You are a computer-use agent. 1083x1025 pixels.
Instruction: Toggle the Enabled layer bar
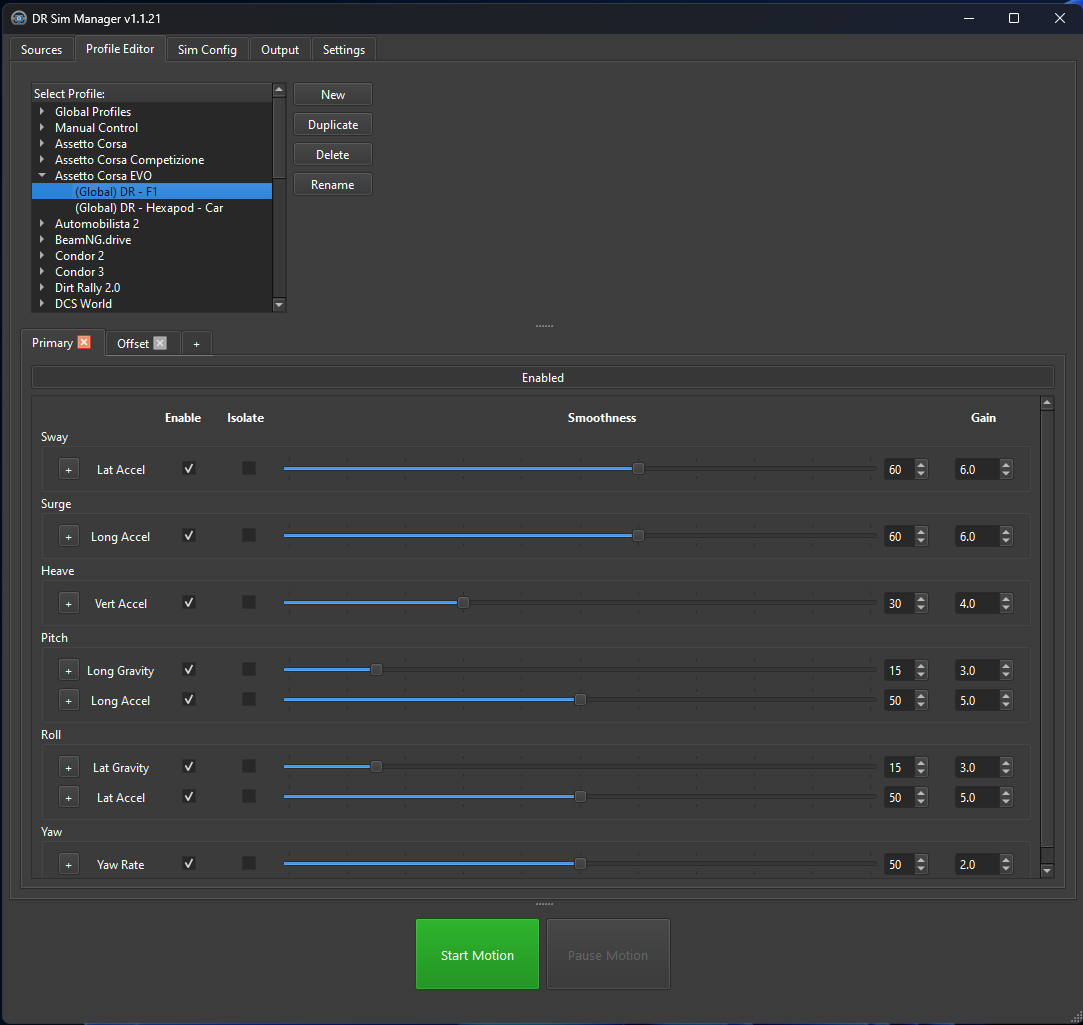(542, 378)
